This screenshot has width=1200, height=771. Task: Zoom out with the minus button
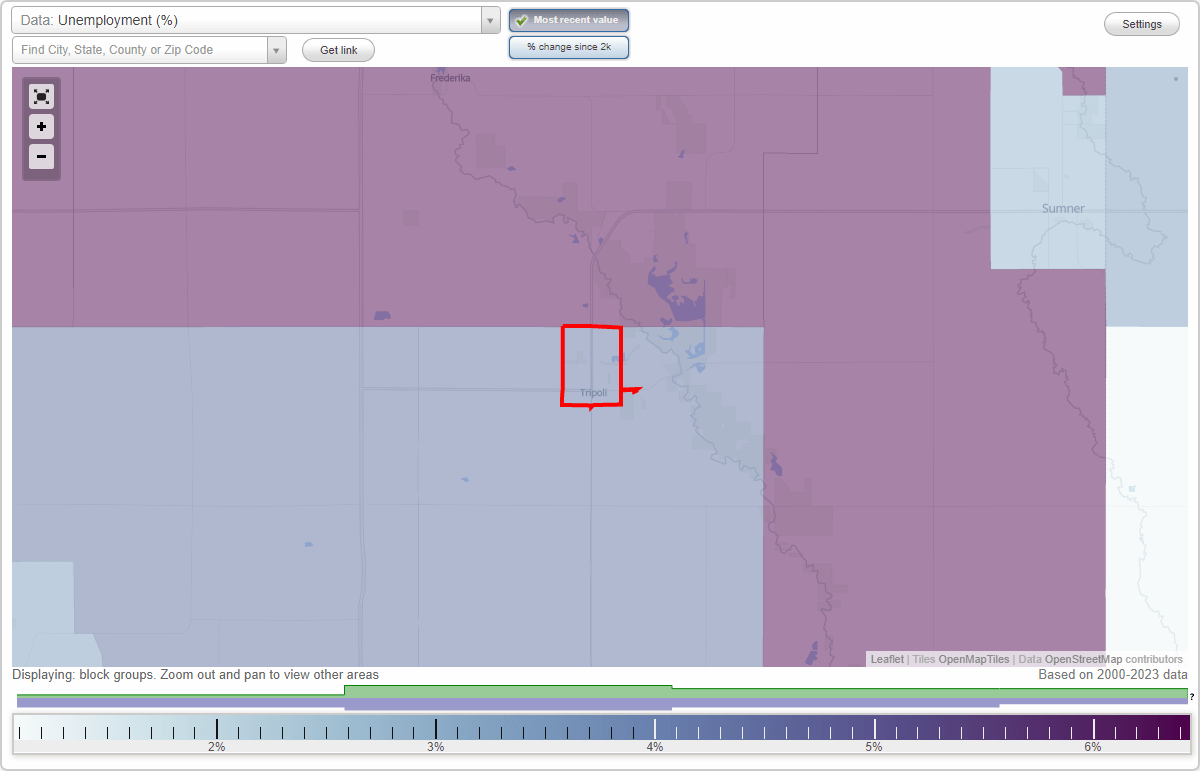(x=41, y=156)
